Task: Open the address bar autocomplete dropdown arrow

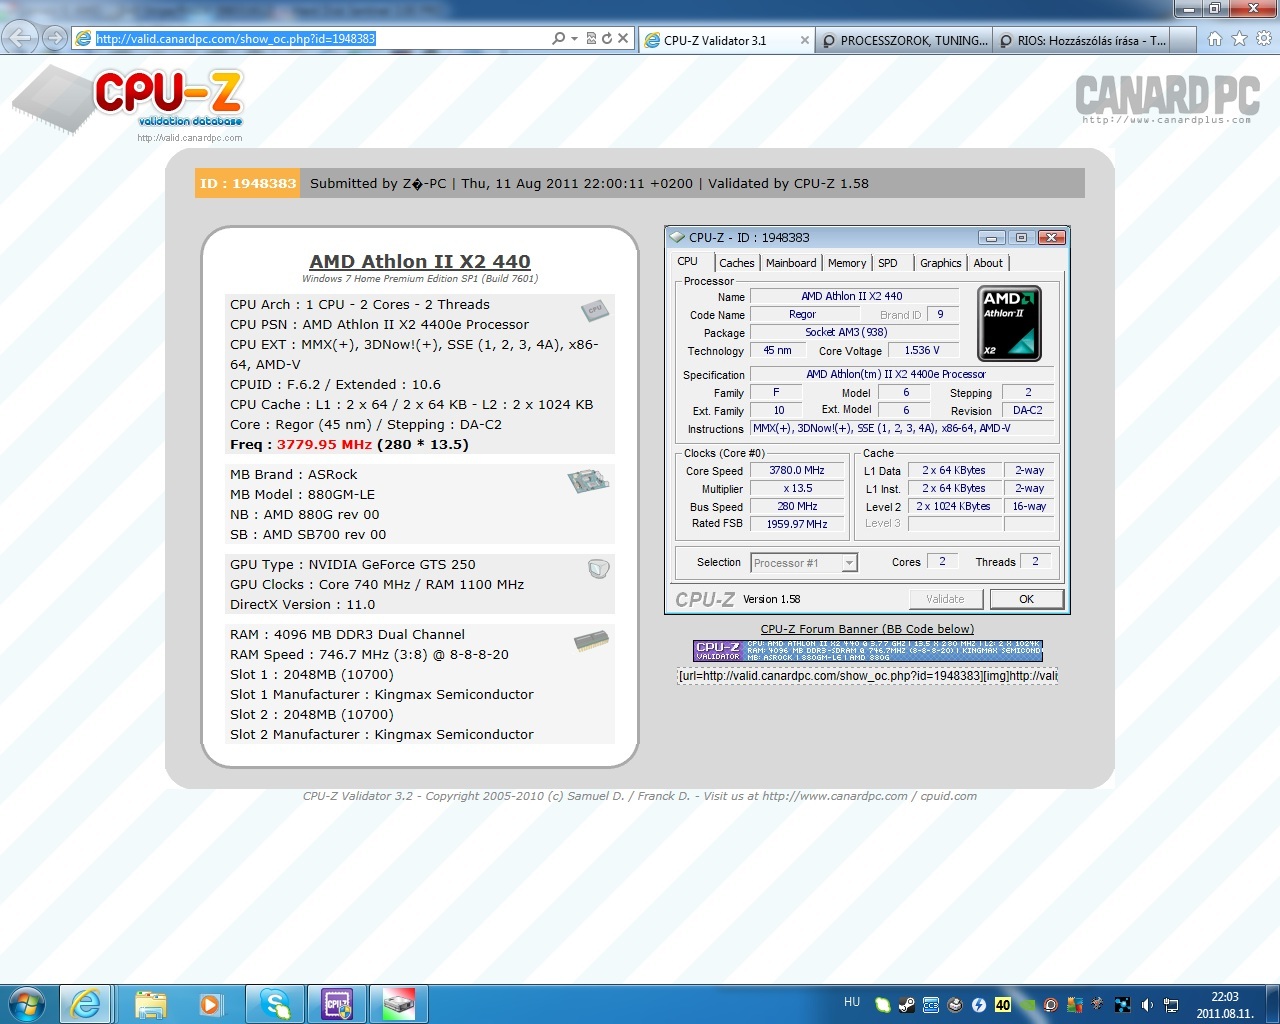Action: coord(574,39)
